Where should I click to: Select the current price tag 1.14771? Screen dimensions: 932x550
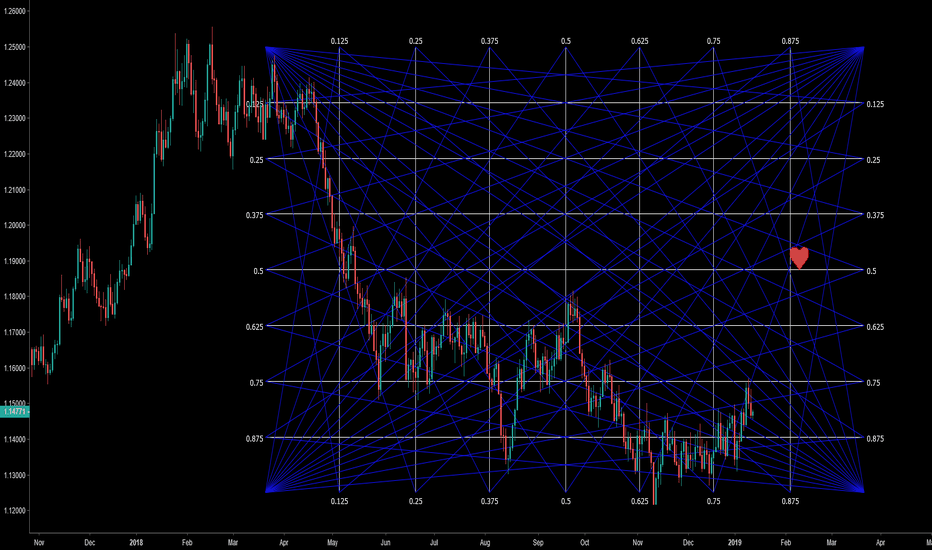point(14,411)
